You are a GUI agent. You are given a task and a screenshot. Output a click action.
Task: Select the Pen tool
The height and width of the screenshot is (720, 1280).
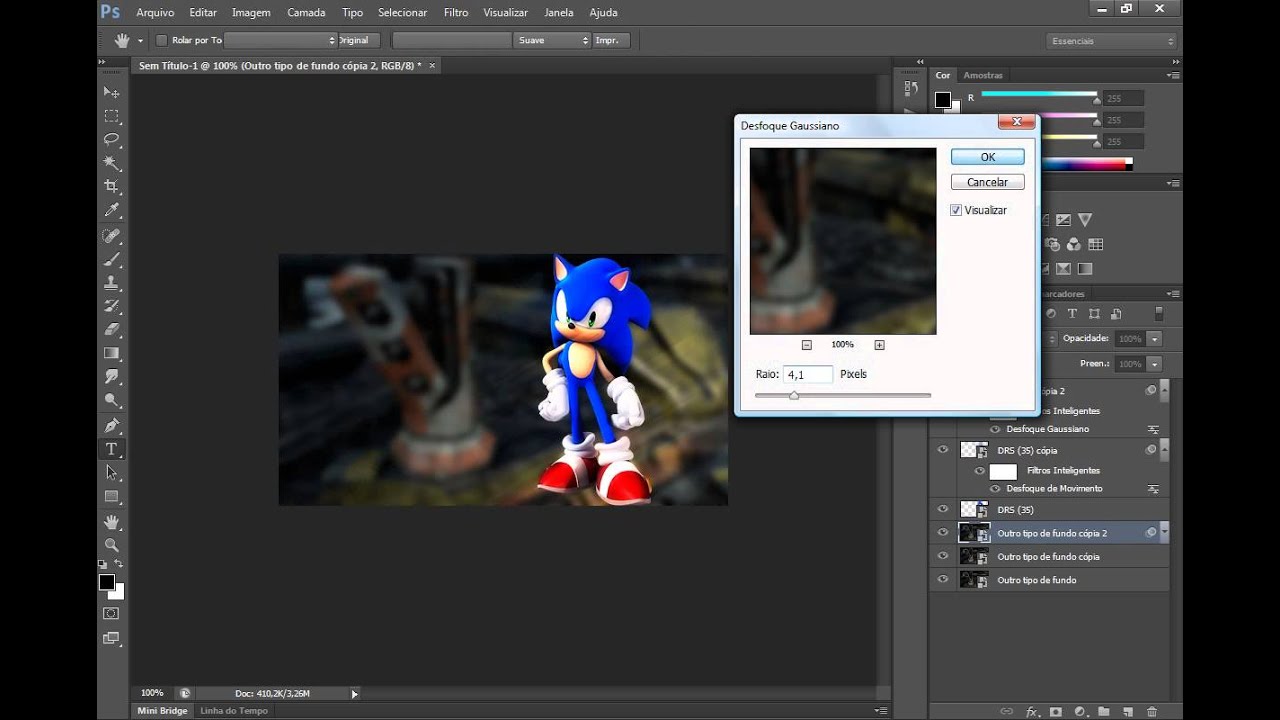[112, 425]
